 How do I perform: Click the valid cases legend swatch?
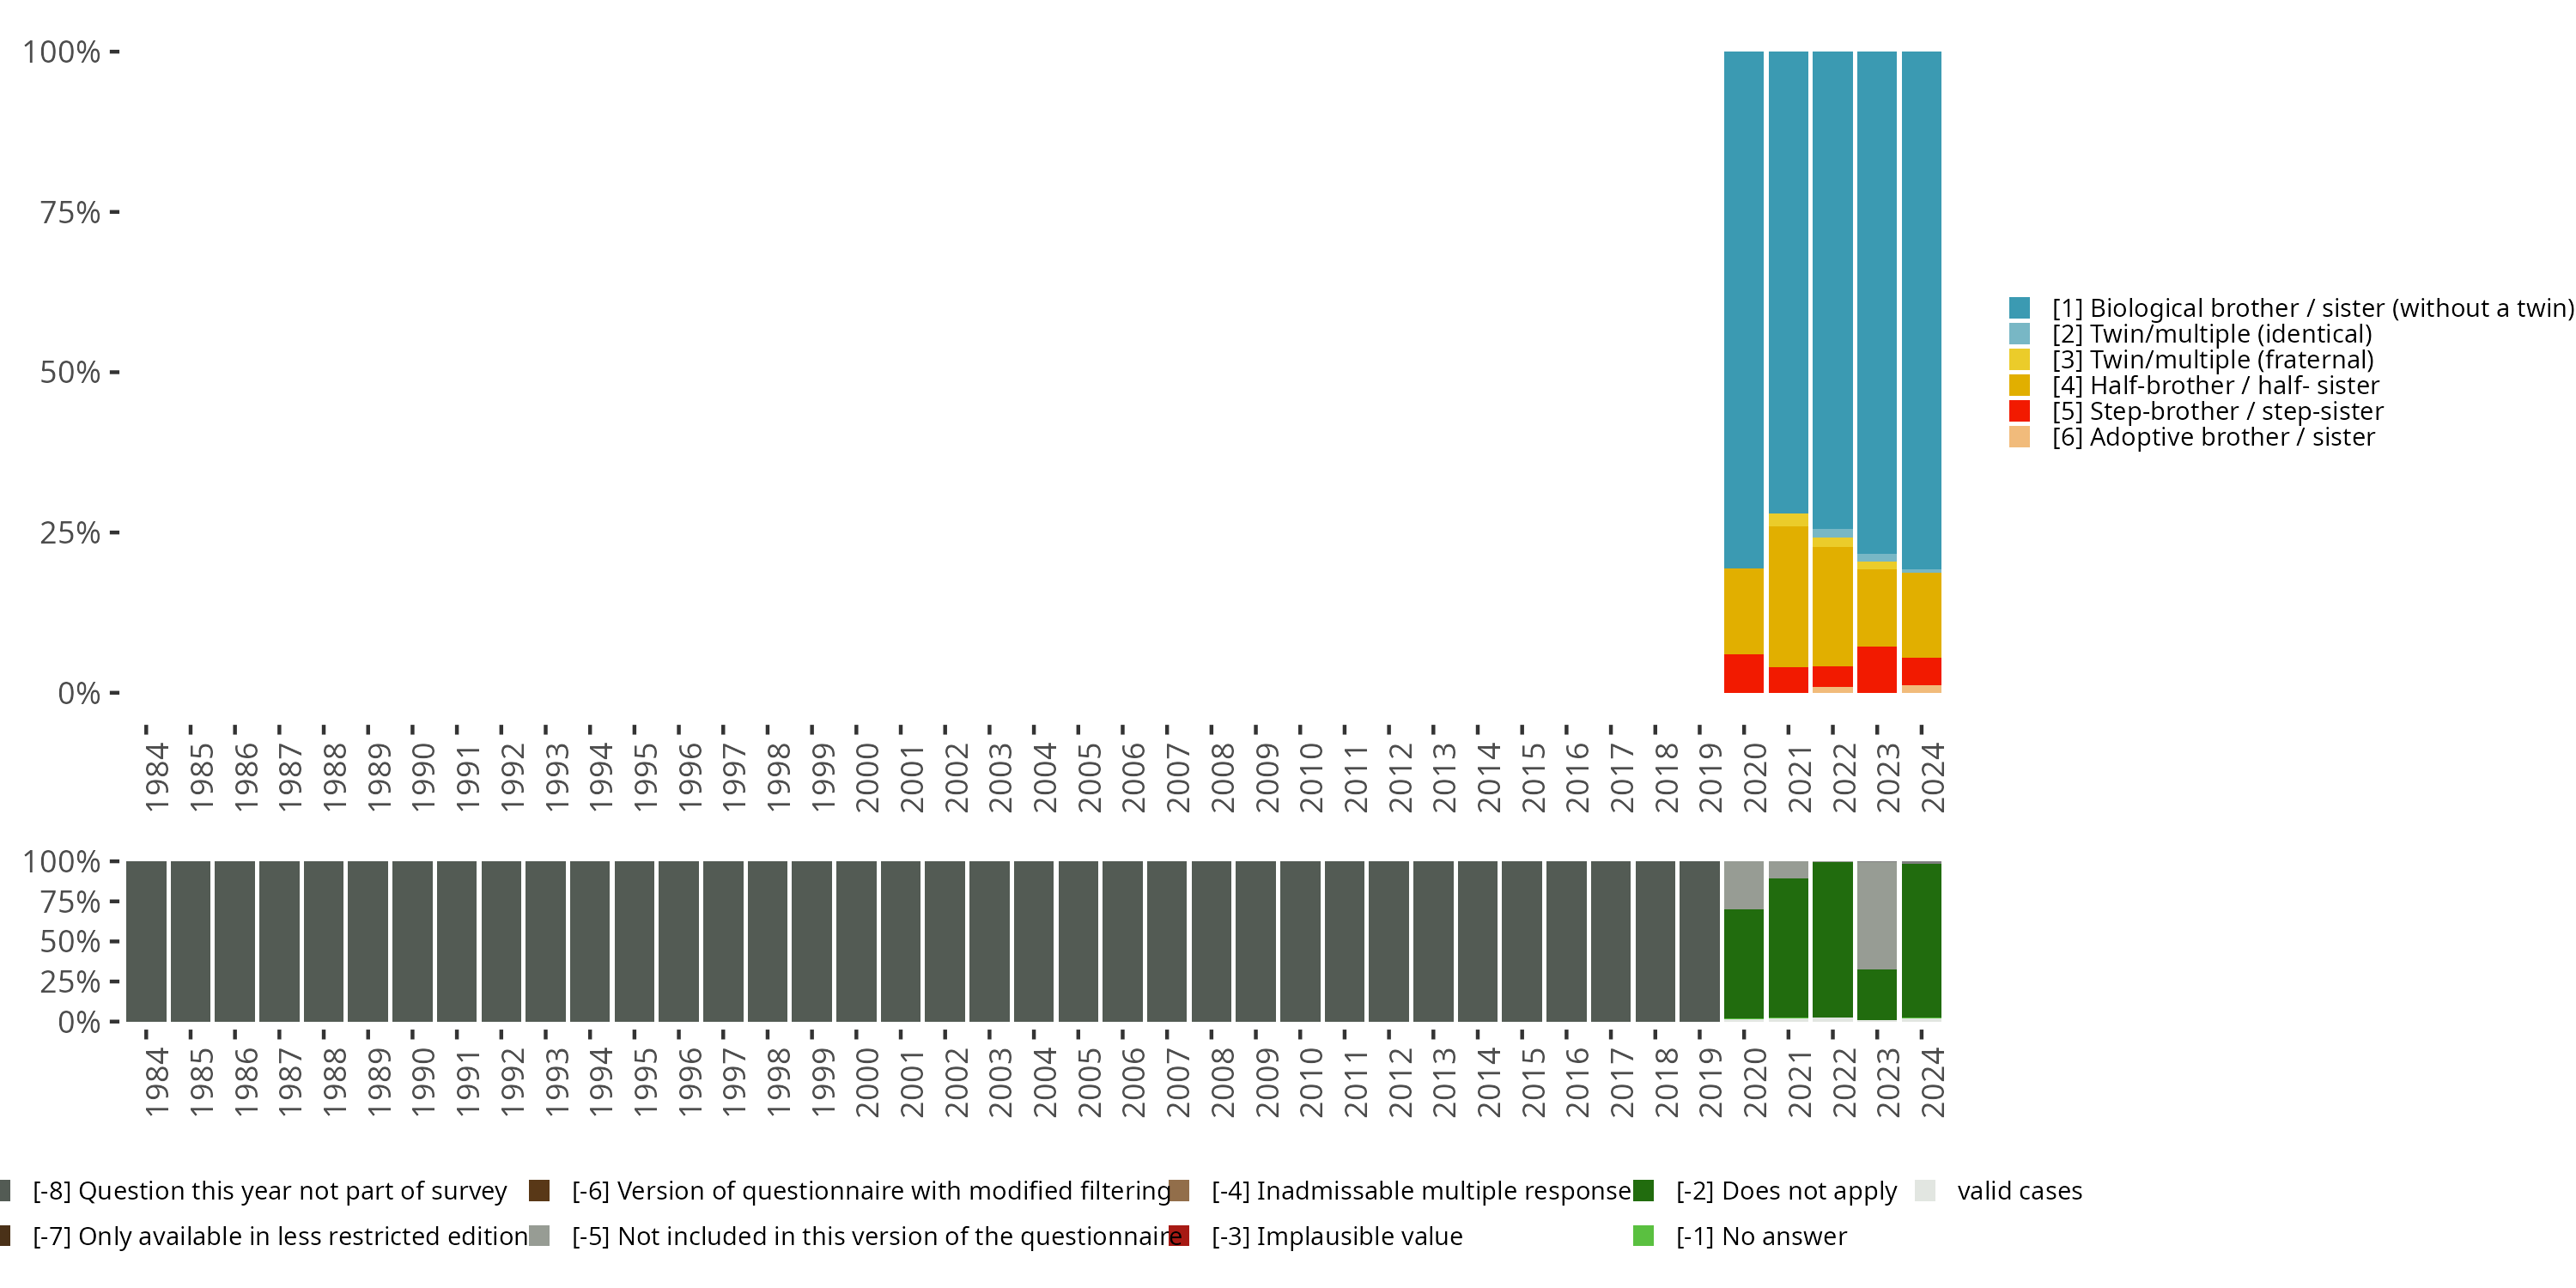(x=1925, y=1191)
